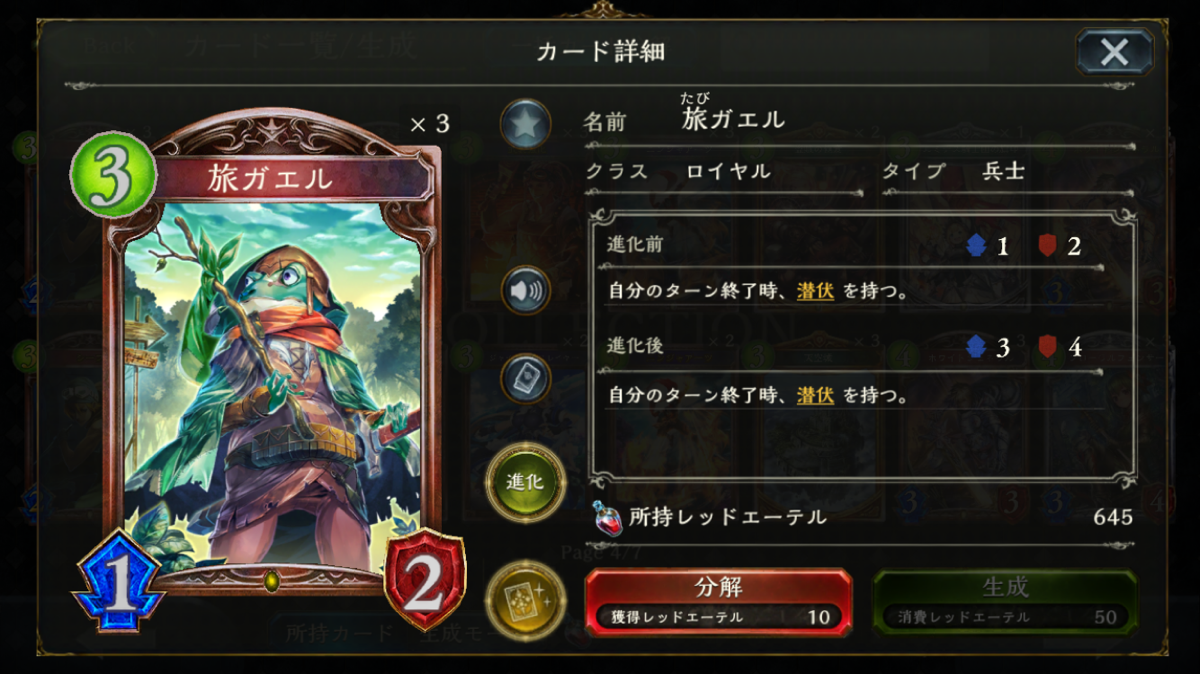Click the red ether potion icon

pos(606,517)
